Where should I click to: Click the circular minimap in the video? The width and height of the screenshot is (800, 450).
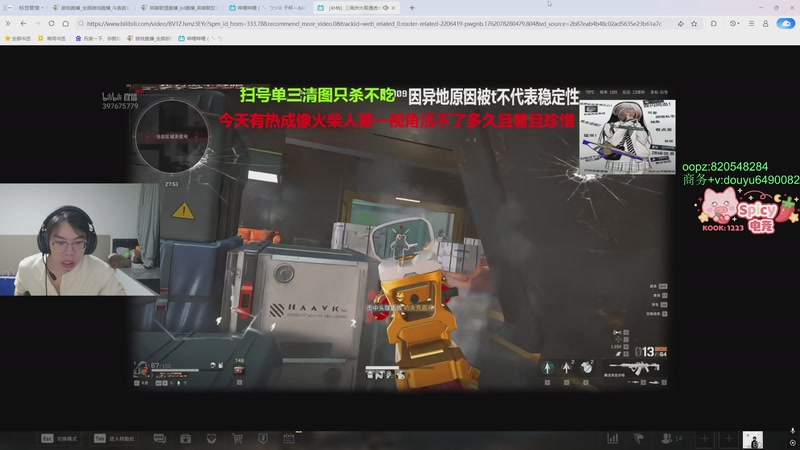(172, 136)
